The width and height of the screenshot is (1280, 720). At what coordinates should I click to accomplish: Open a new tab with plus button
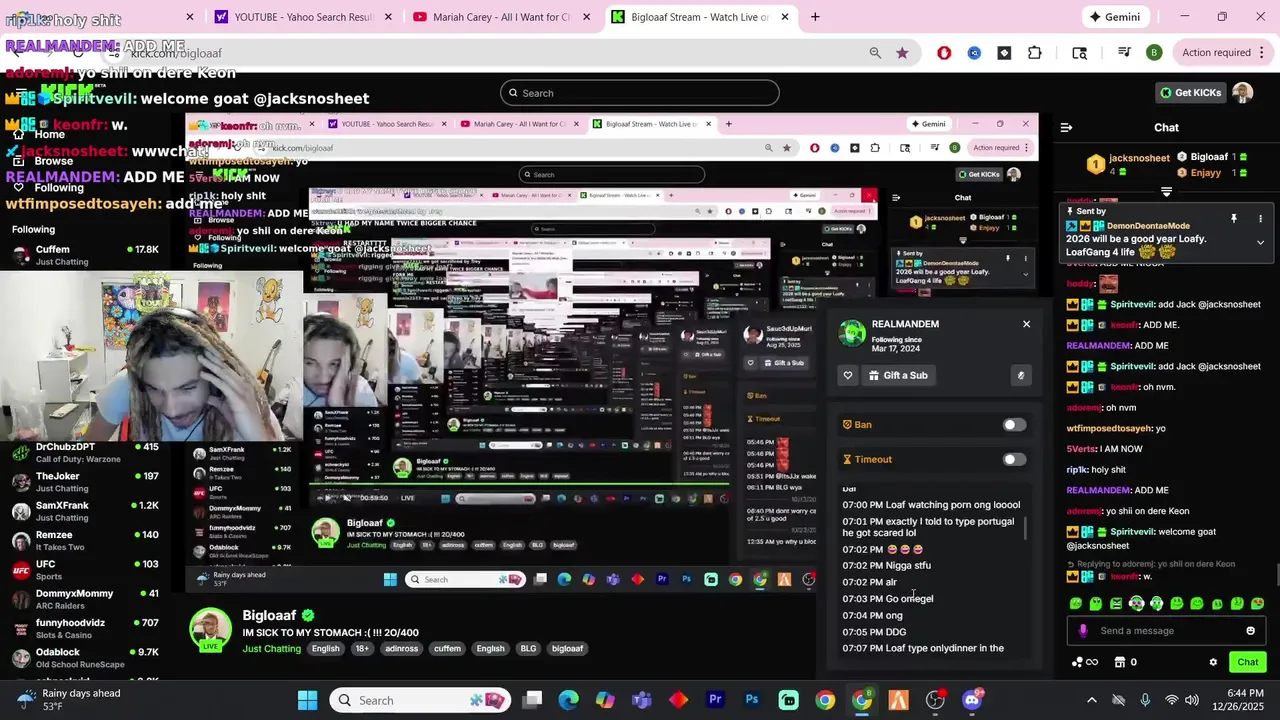[x=815, y=17]
